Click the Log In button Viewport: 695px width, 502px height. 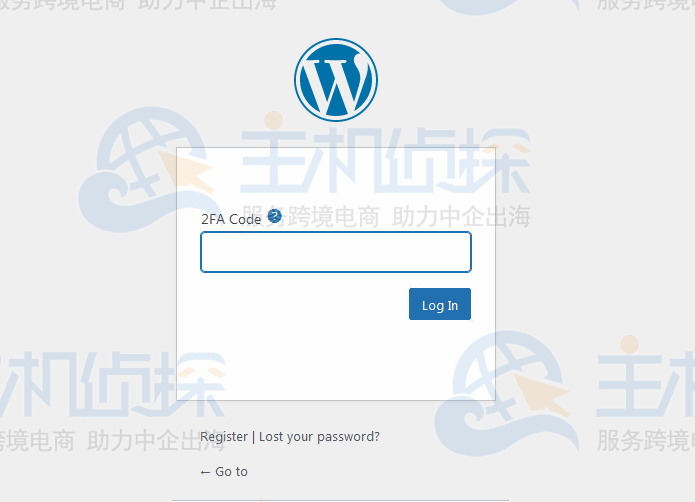click(440, 304)
